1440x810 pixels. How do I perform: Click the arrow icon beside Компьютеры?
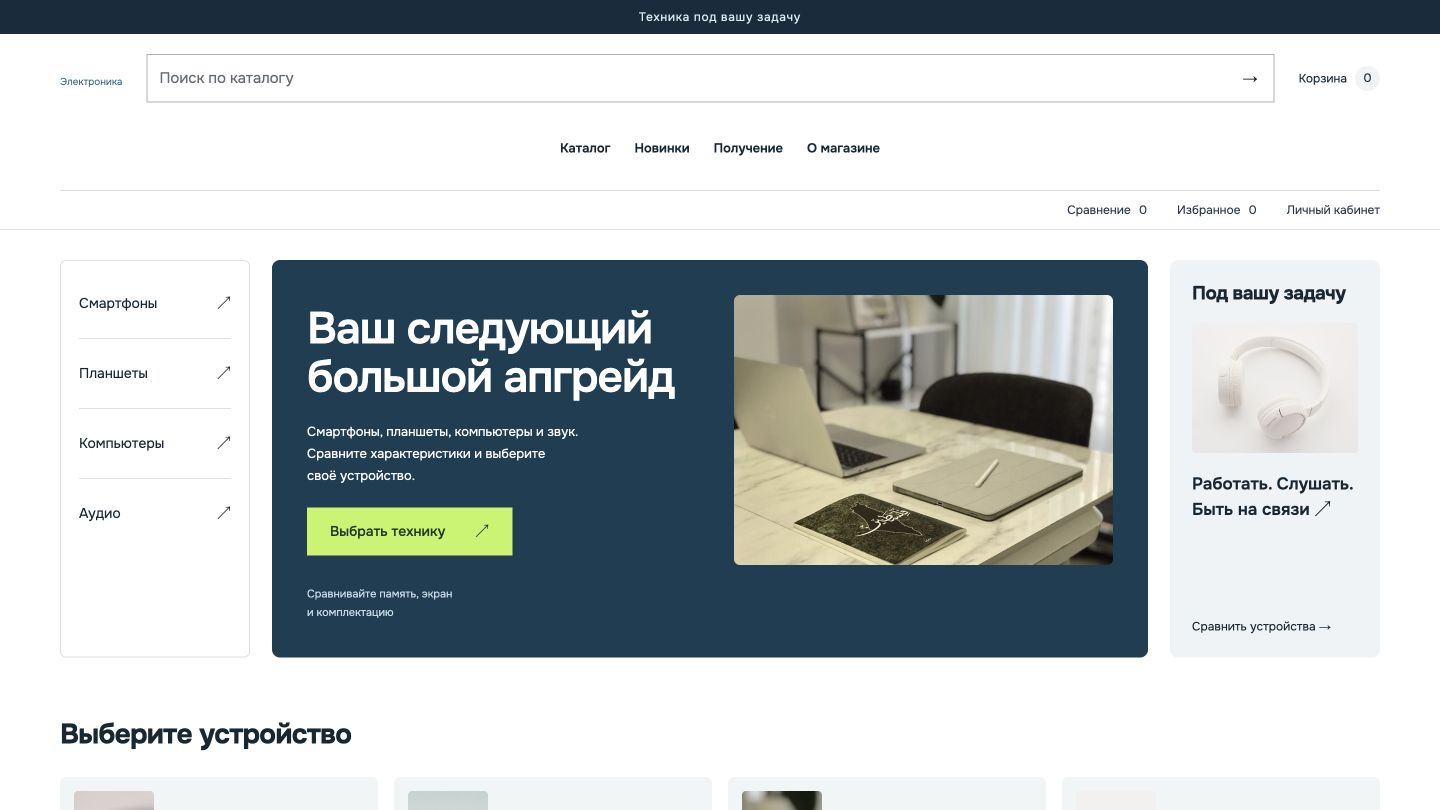[224, 442]
